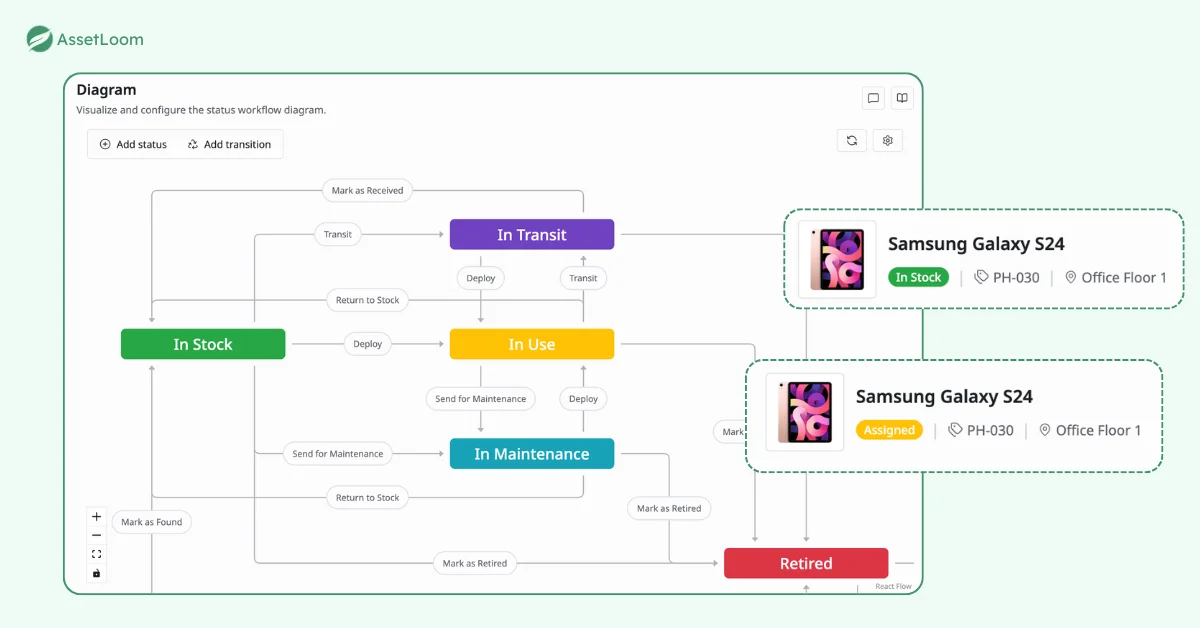
Task: Click the React Flow attribution link
Action: (x=893, y=587)
